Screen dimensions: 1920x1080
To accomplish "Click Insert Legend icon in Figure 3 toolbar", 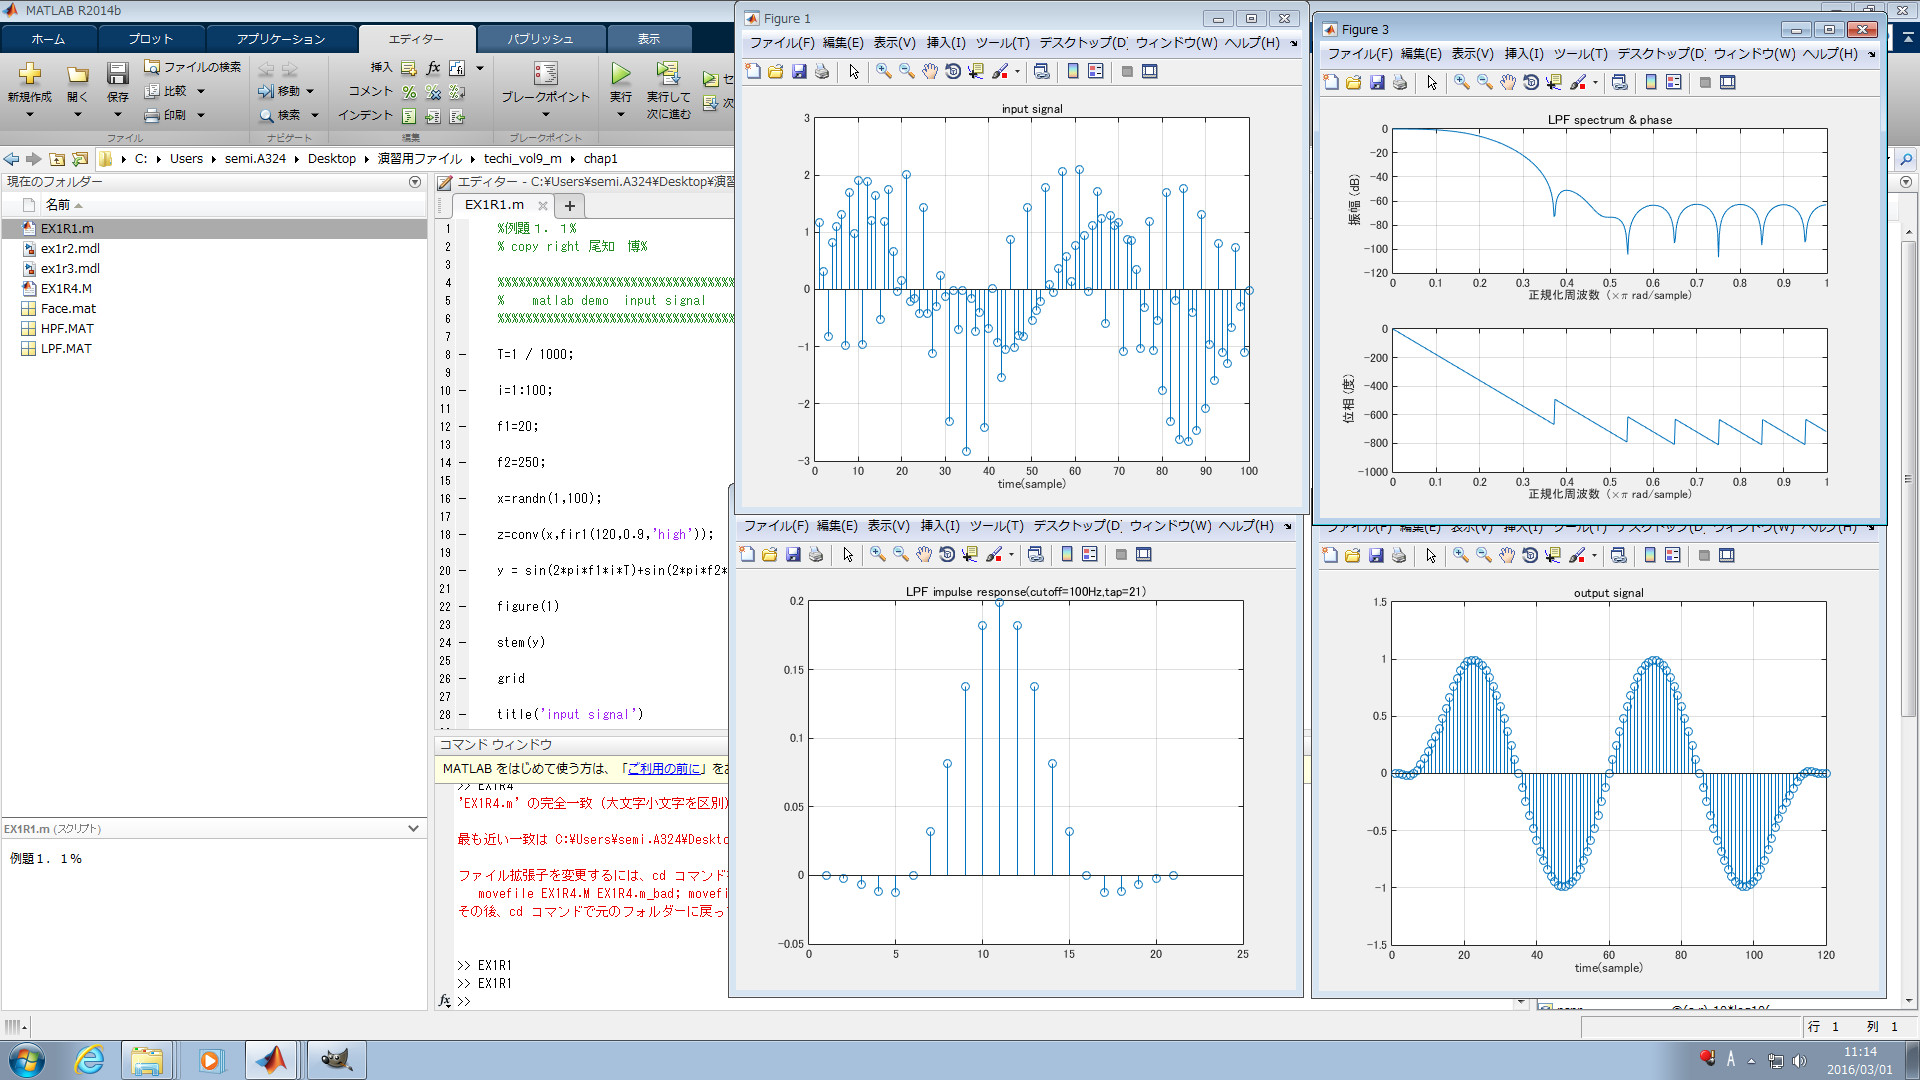I will (1674, 82).
